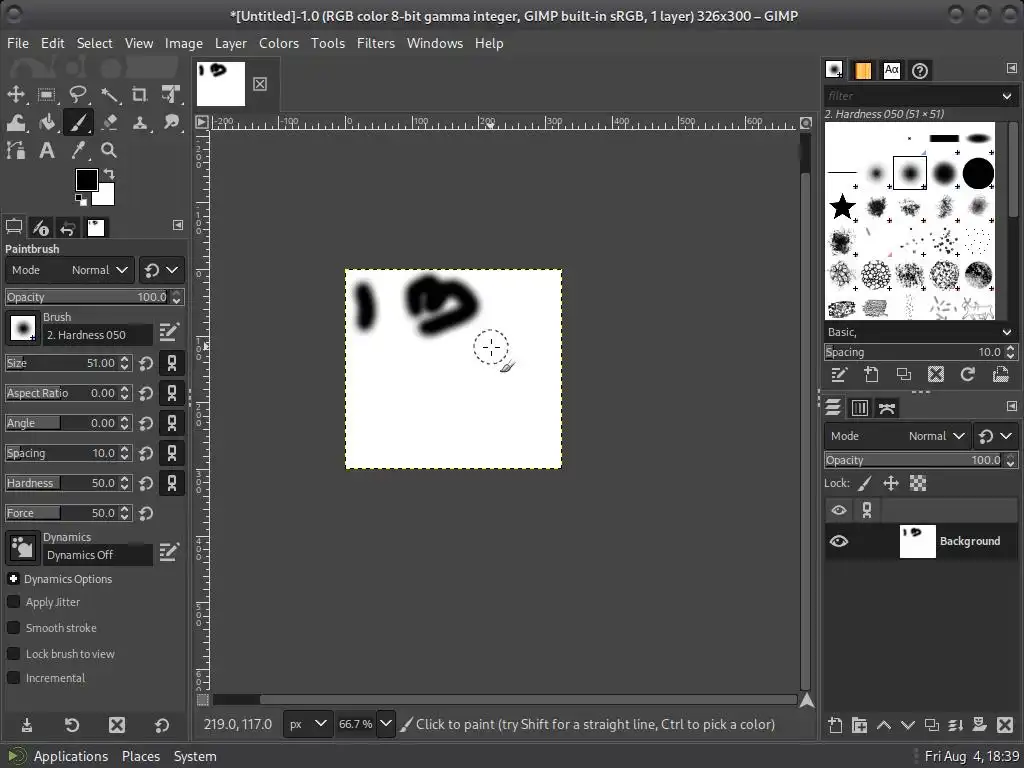Delete the current layer
The height and width of the screenshot is (768, 1024).
tap(1005, 725)
